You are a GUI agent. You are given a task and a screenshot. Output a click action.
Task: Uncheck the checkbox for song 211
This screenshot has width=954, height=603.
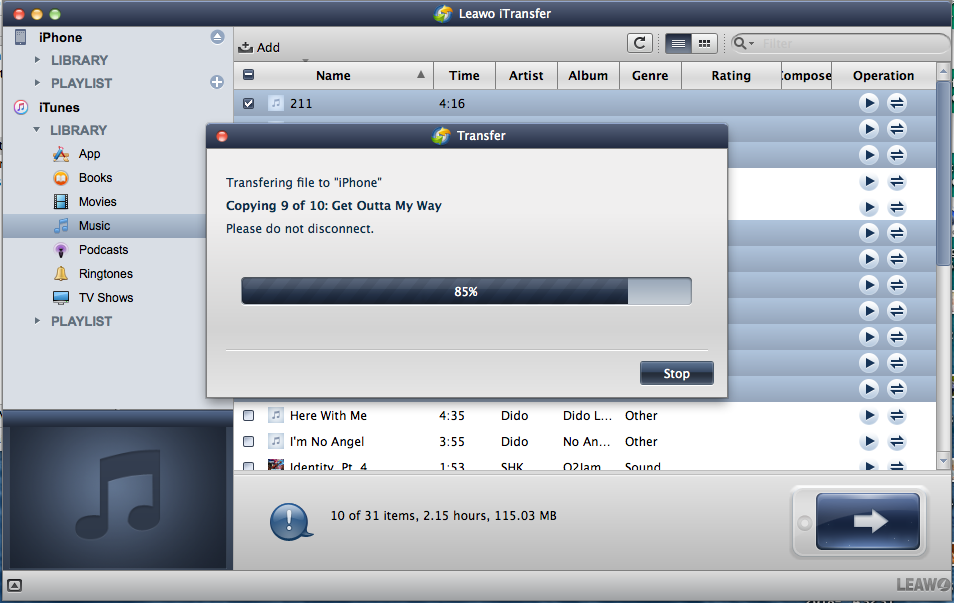point(249,103)
